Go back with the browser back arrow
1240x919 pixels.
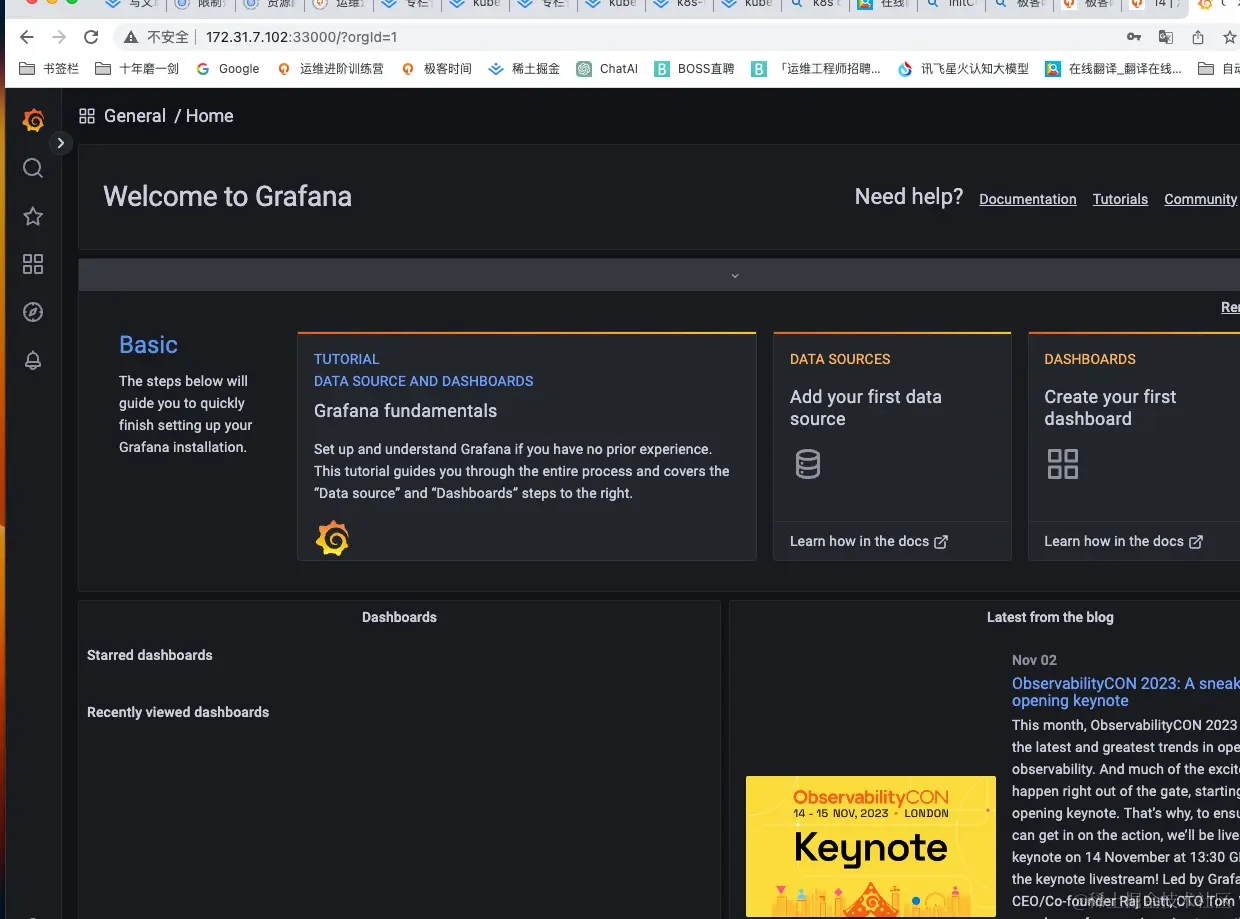26,37
